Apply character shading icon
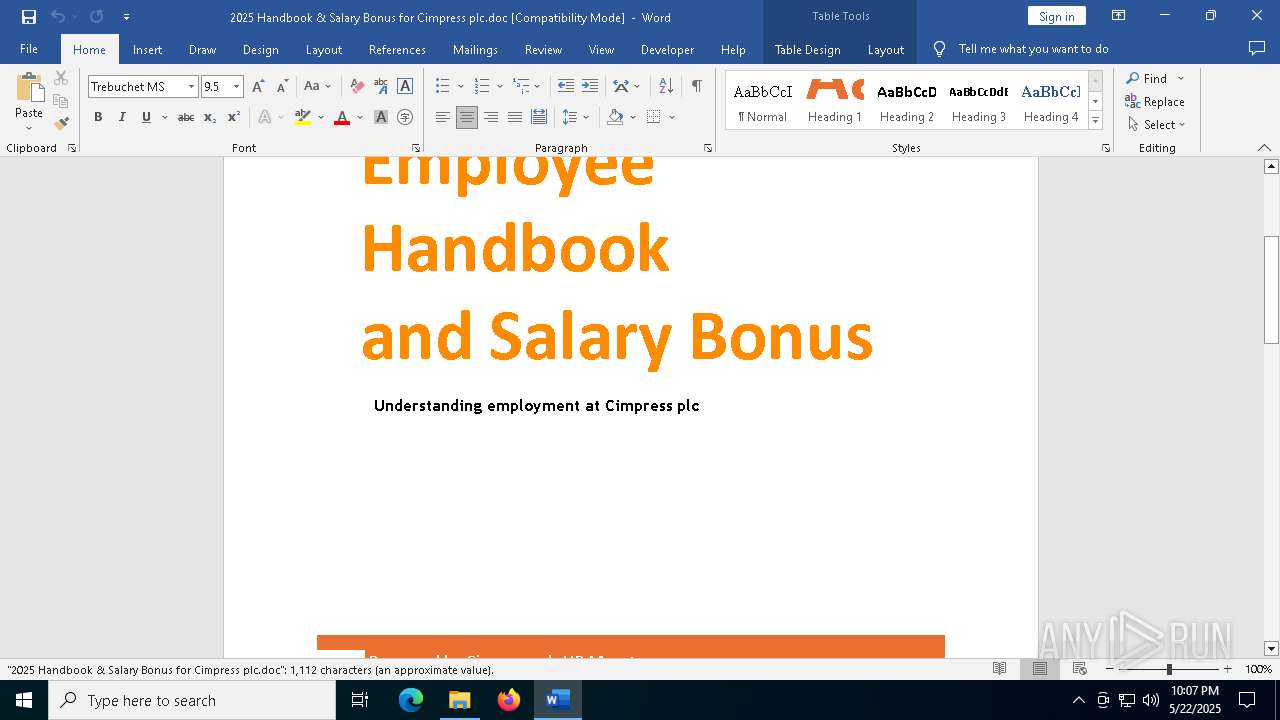Image resolution: width=1280 pixels, height=720 pixels. pyautogui.click(x=381, y=117)
